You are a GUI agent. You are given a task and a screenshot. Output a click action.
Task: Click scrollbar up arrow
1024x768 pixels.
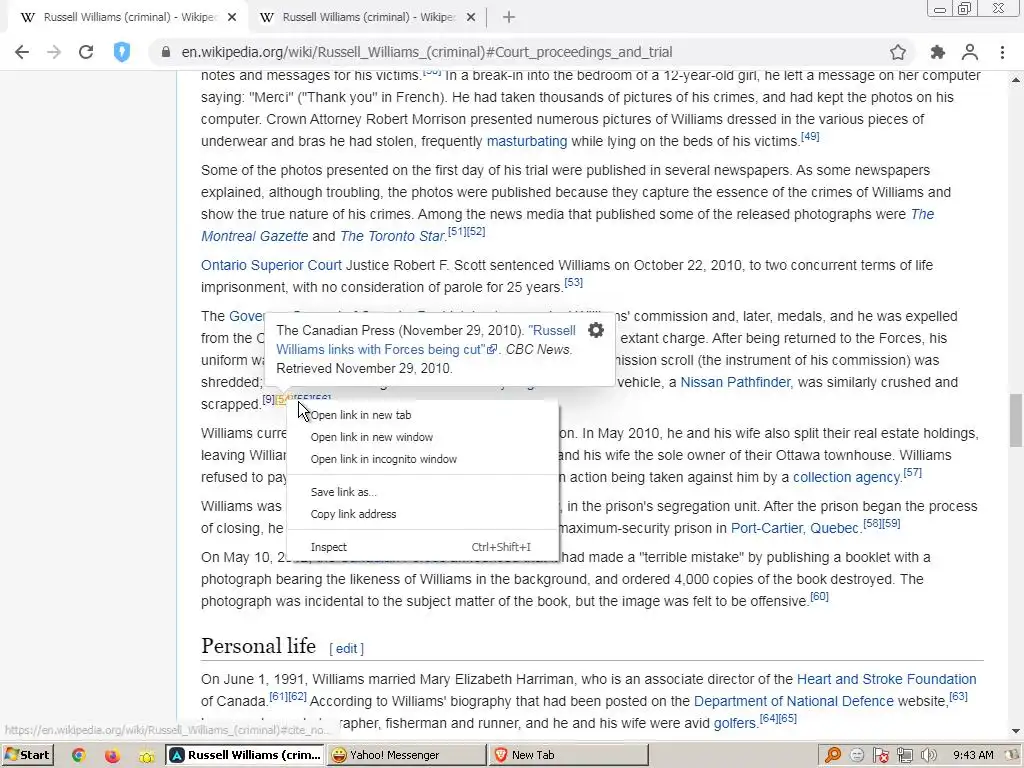1016,80
